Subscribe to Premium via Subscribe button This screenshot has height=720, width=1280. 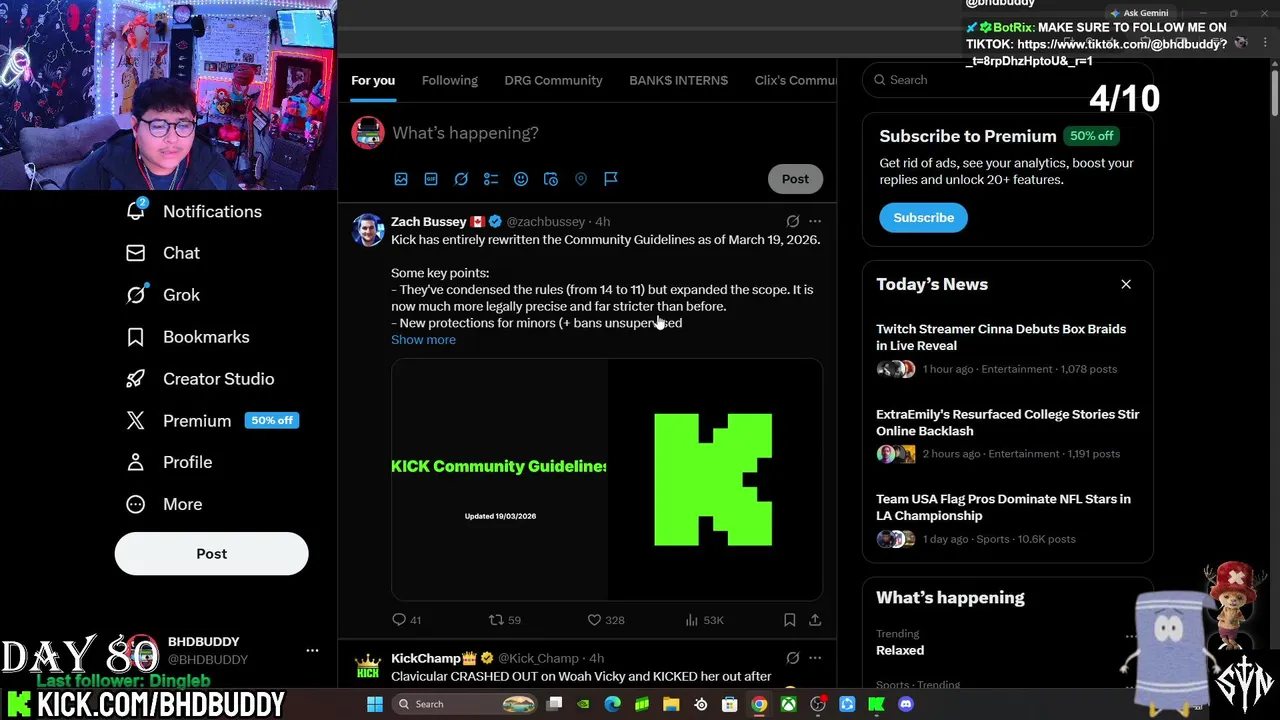(x=923, y=218)
